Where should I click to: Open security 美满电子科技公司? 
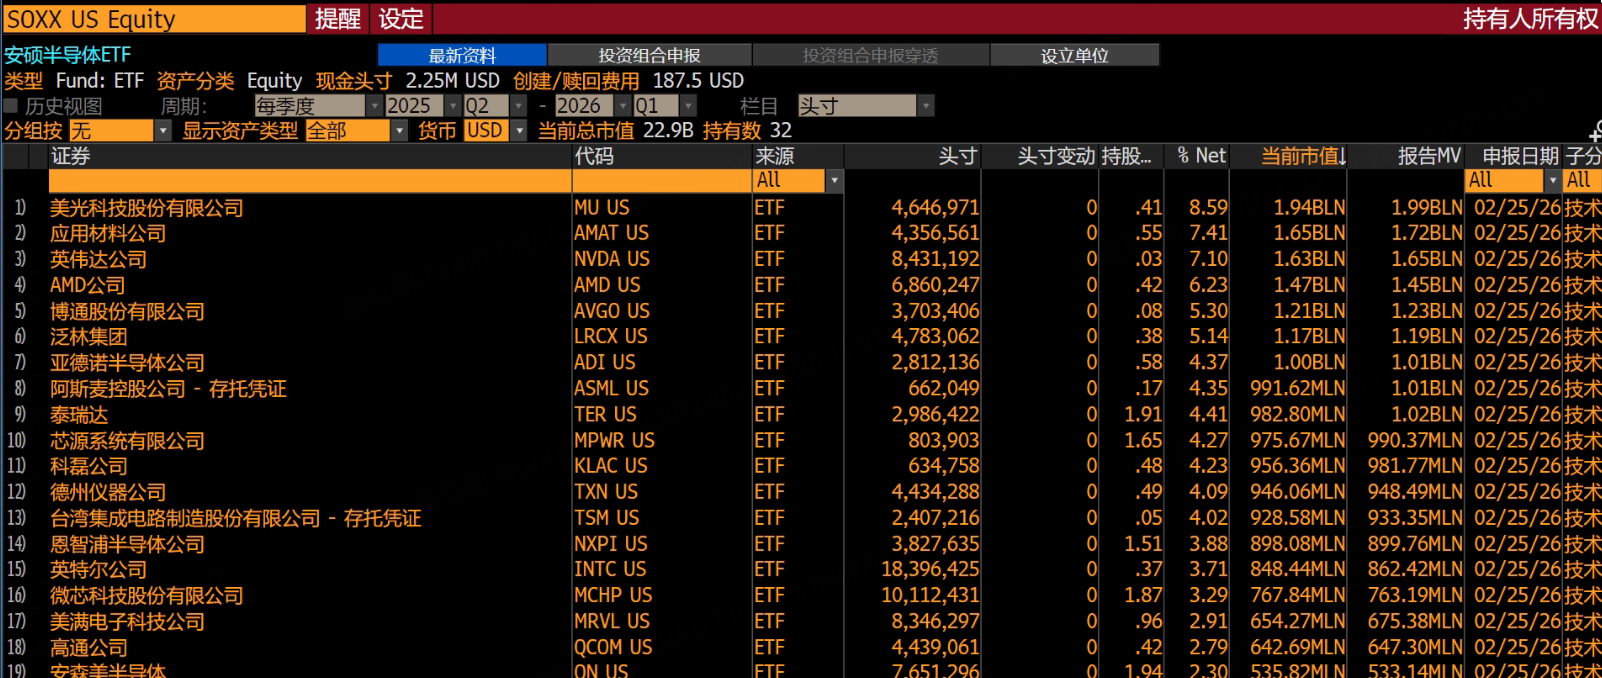(x=127, y=622)
